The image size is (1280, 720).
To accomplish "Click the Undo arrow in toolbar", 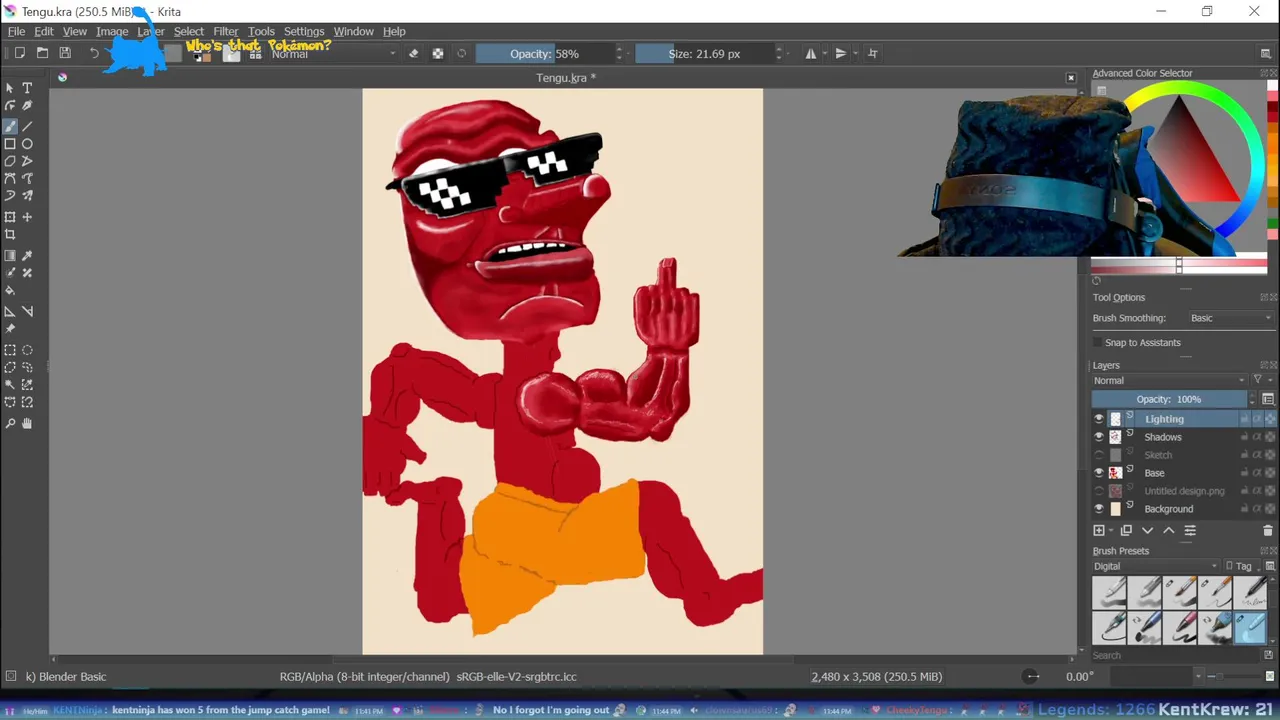I will (94, 53).
